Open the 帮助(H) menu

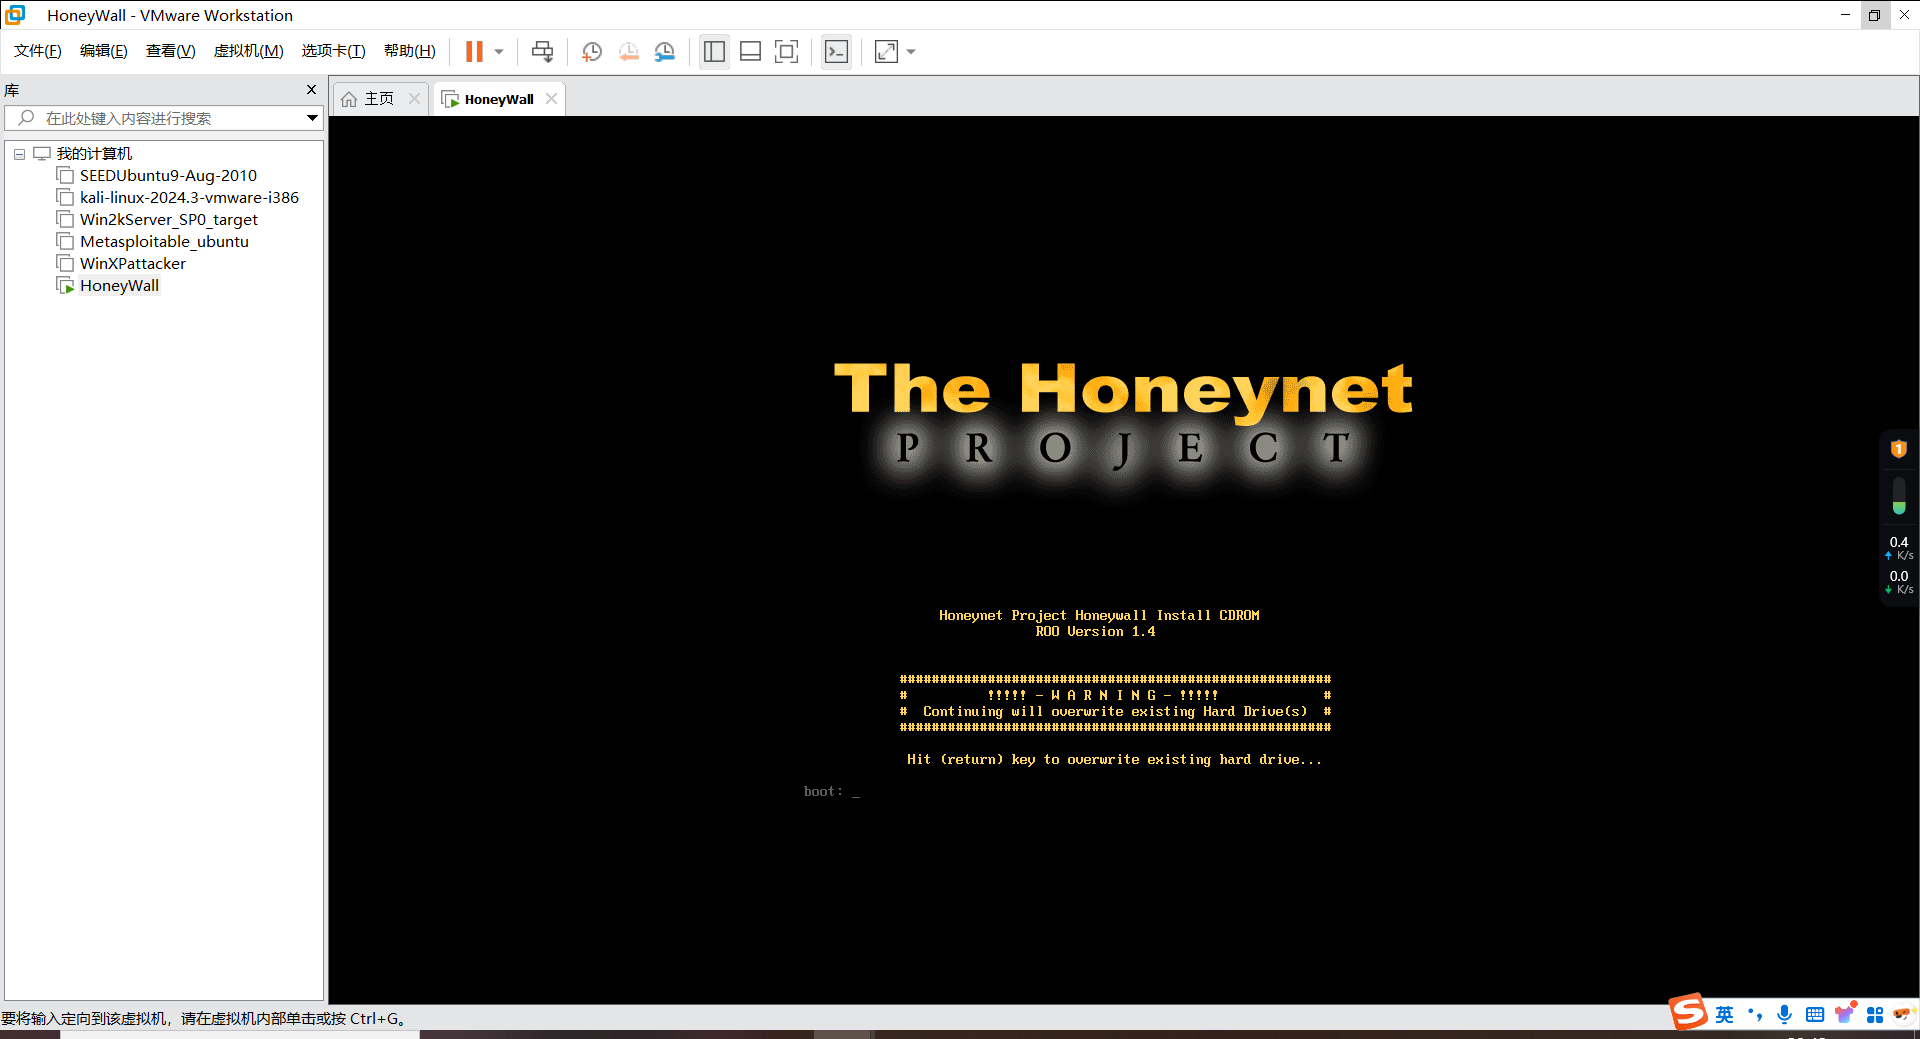[410, 51]
